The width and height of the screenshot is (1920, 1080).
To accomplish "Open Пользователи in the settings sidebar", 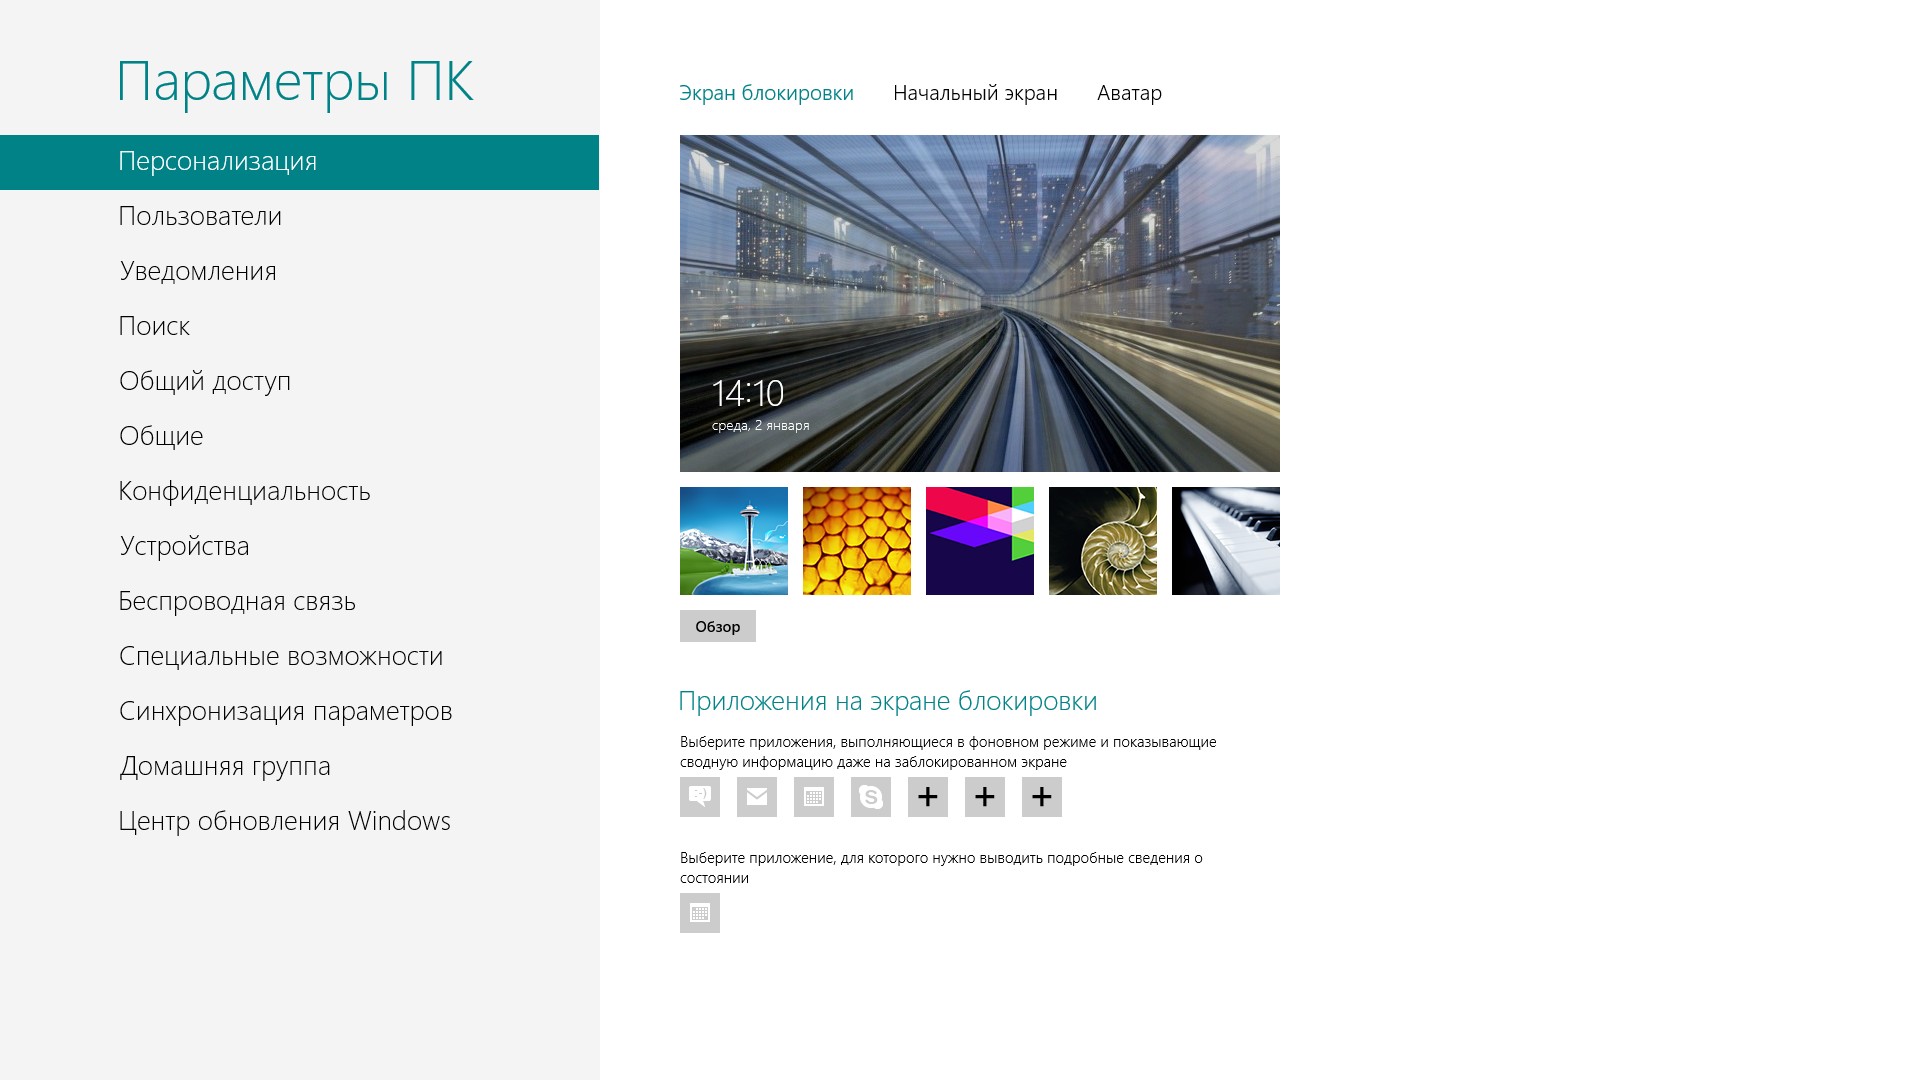I will (200, 217).
